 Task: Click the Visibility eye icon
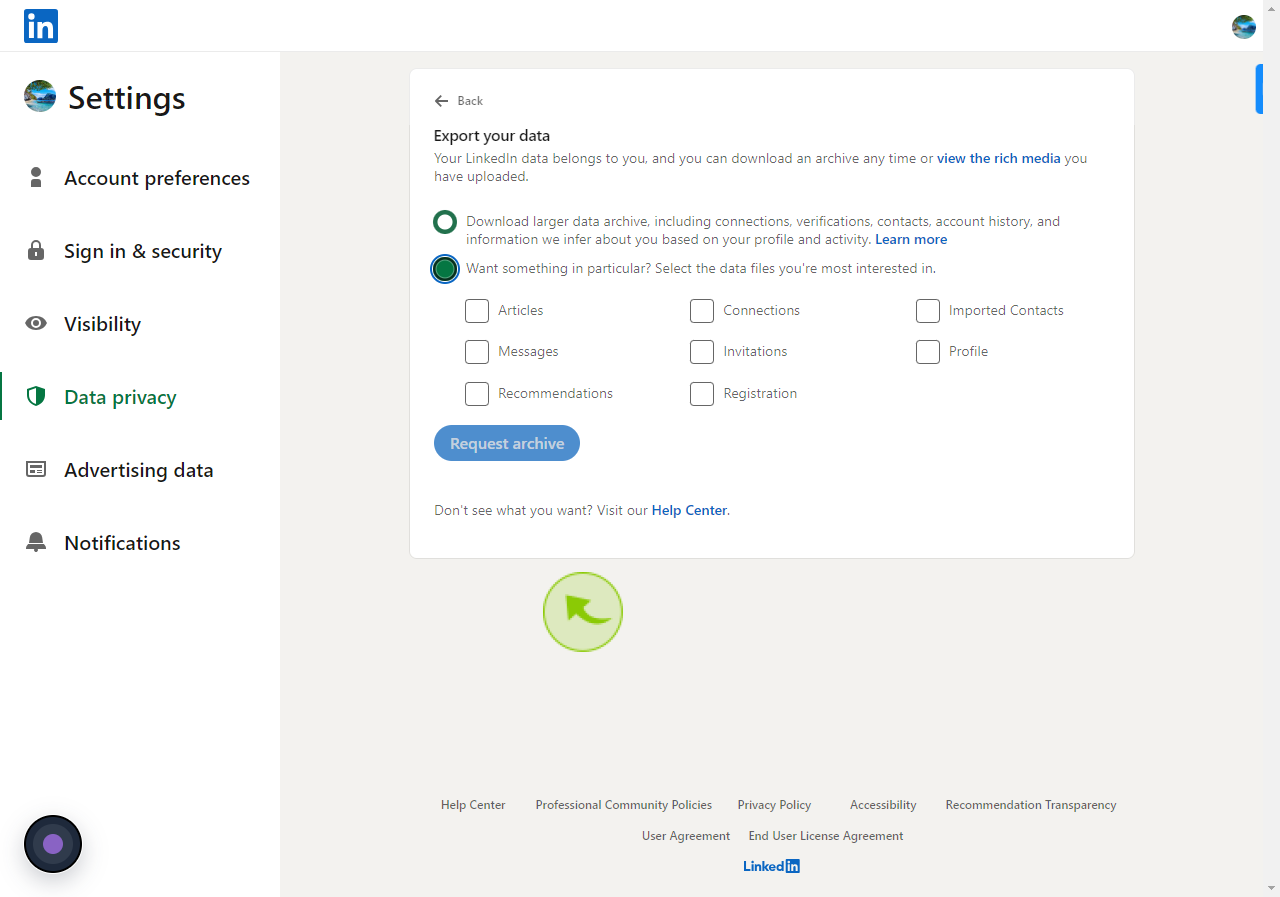(x=36, y=323)
